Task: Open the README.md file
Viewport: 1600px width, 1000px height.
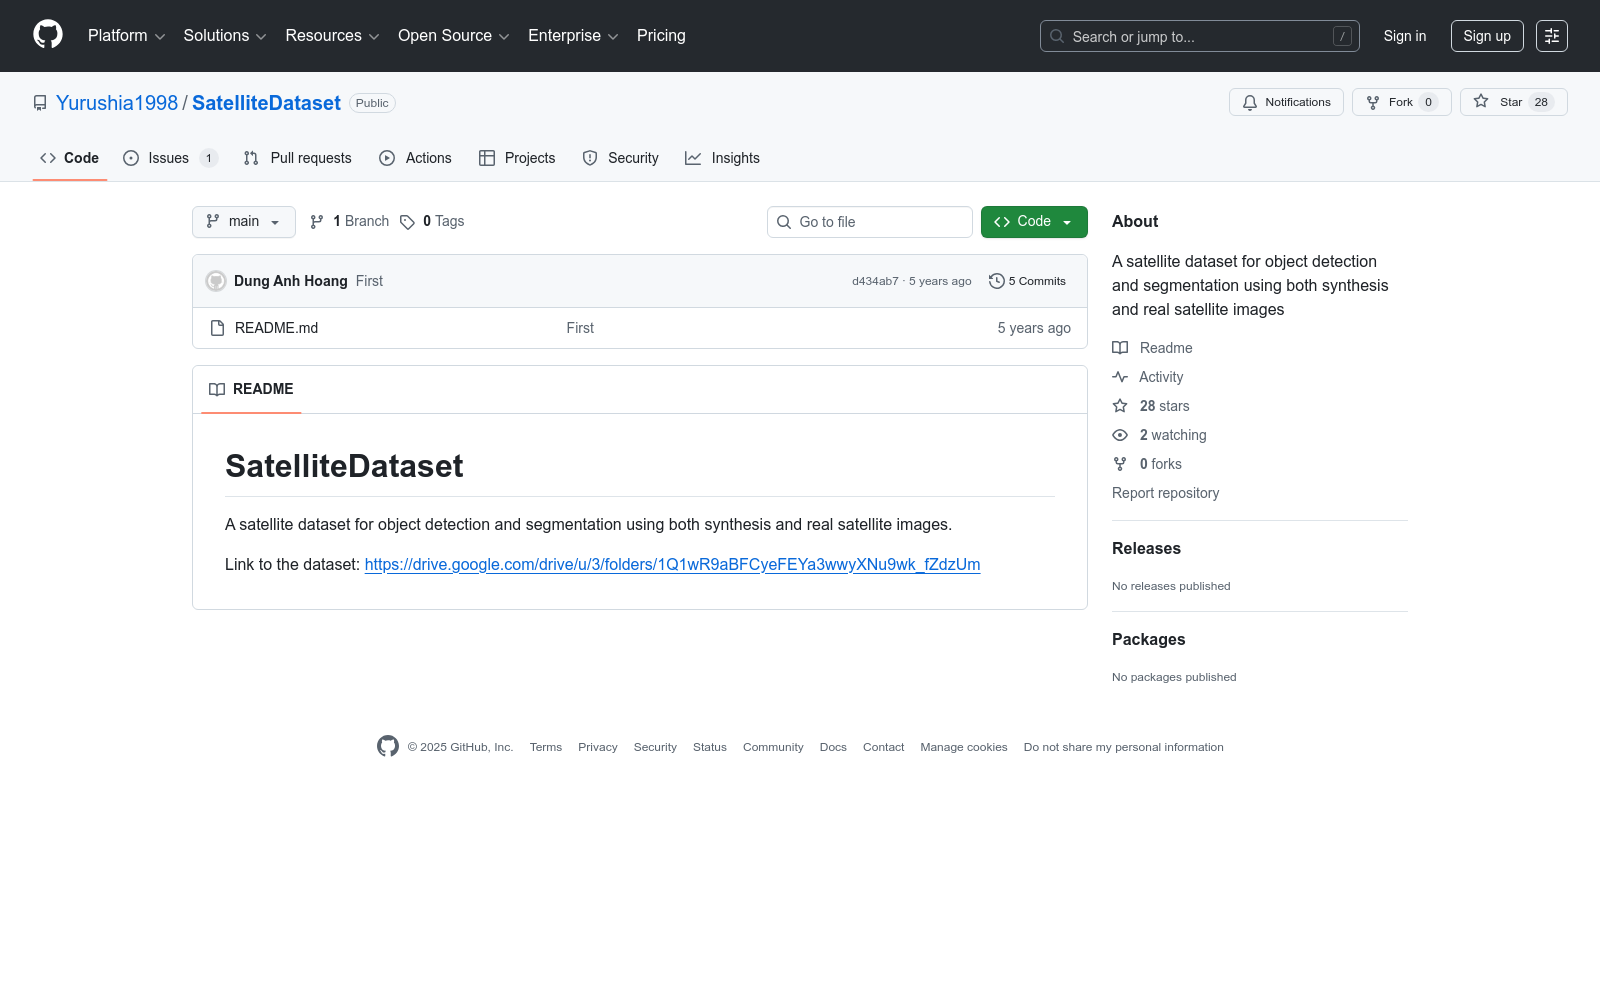Action: (x=276, y=328)
